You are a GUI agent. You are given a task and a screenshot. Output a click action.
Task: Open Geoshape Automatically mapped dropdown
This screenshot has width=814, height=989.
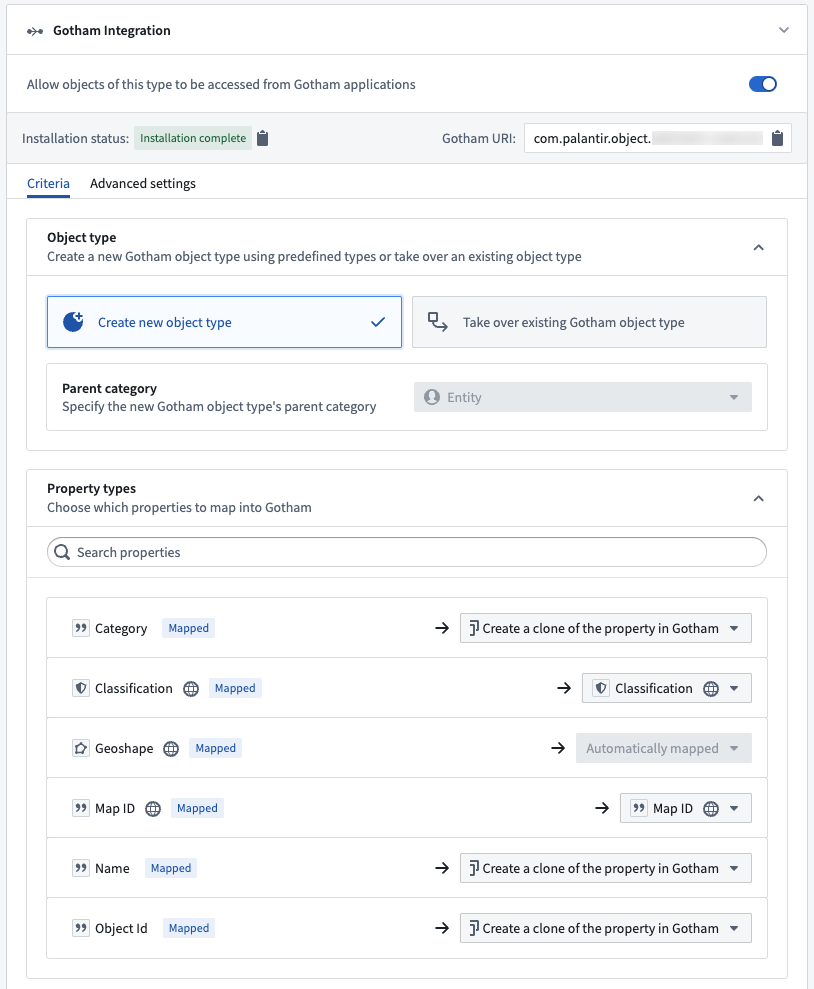pyautogui.click(x=663, y=748)
